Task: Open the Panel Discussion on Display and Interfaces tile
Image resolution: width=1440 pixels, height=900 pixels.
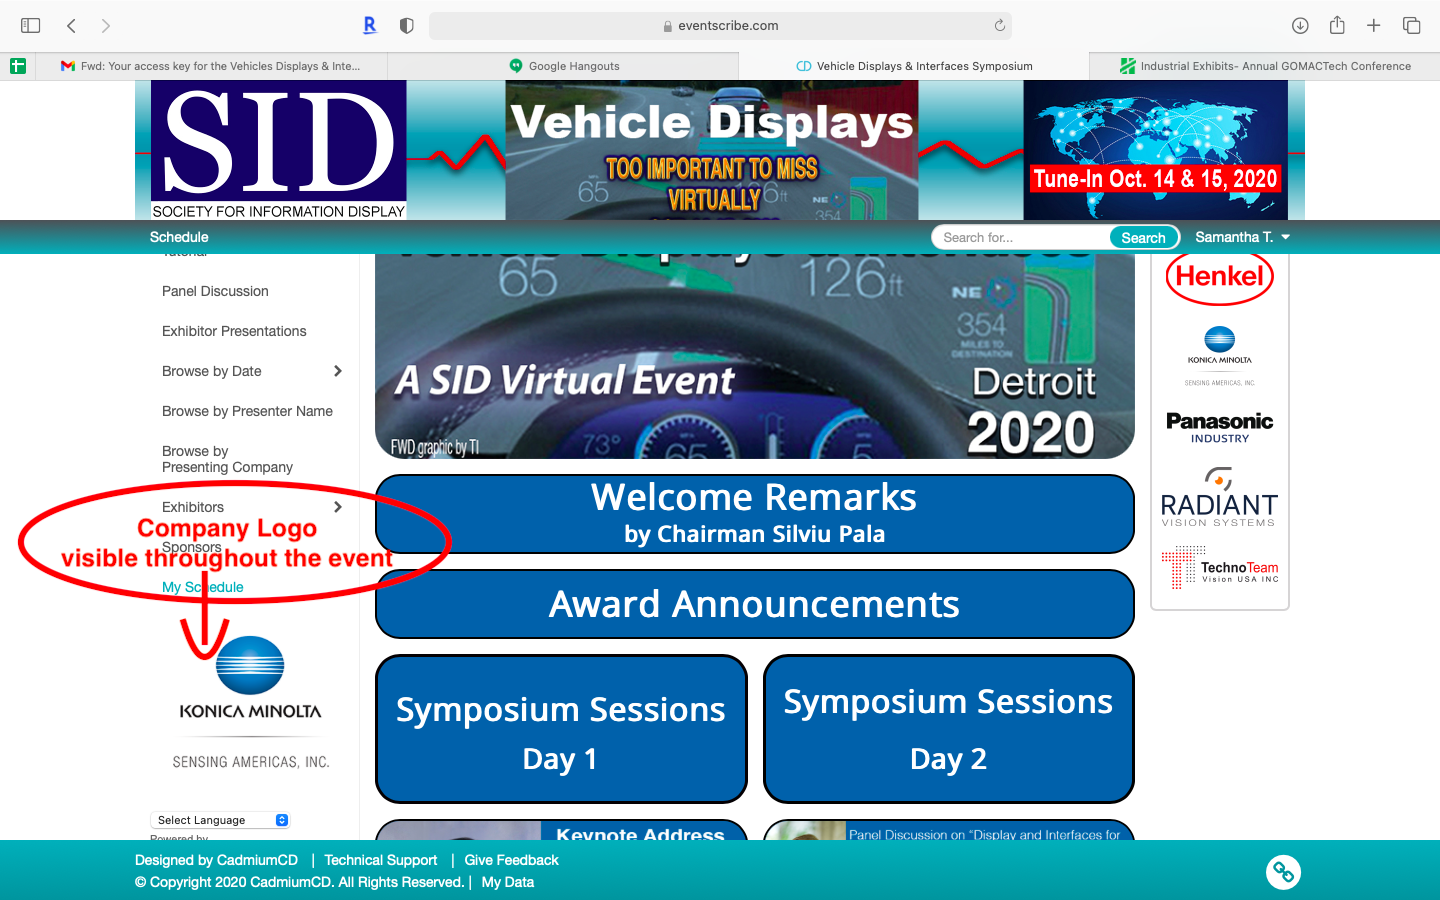Action: click(949, 830)
